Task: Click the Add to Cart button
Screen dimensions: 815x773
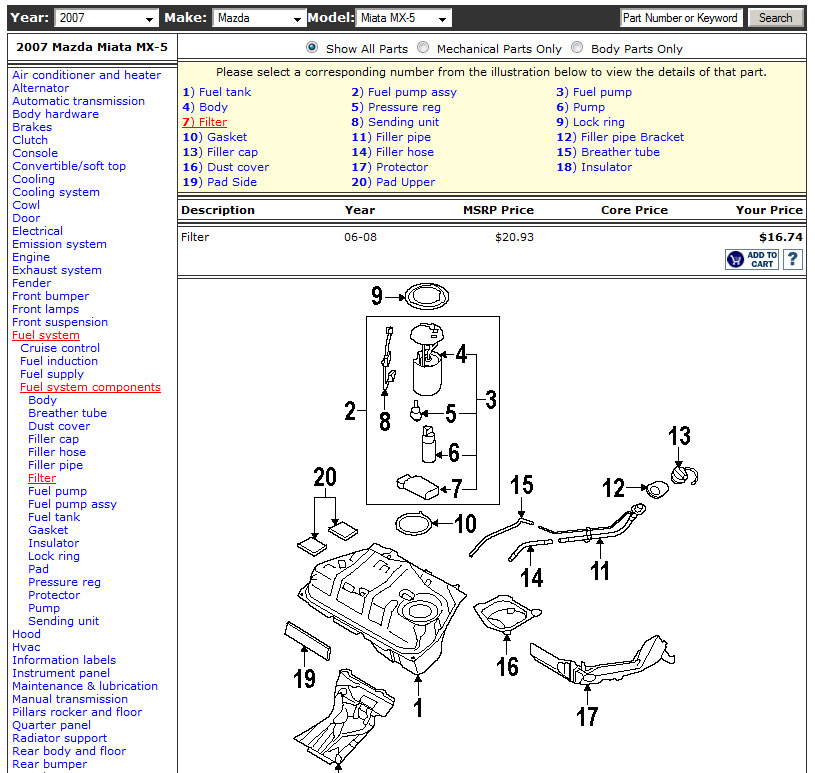Action: coord(752,259)
